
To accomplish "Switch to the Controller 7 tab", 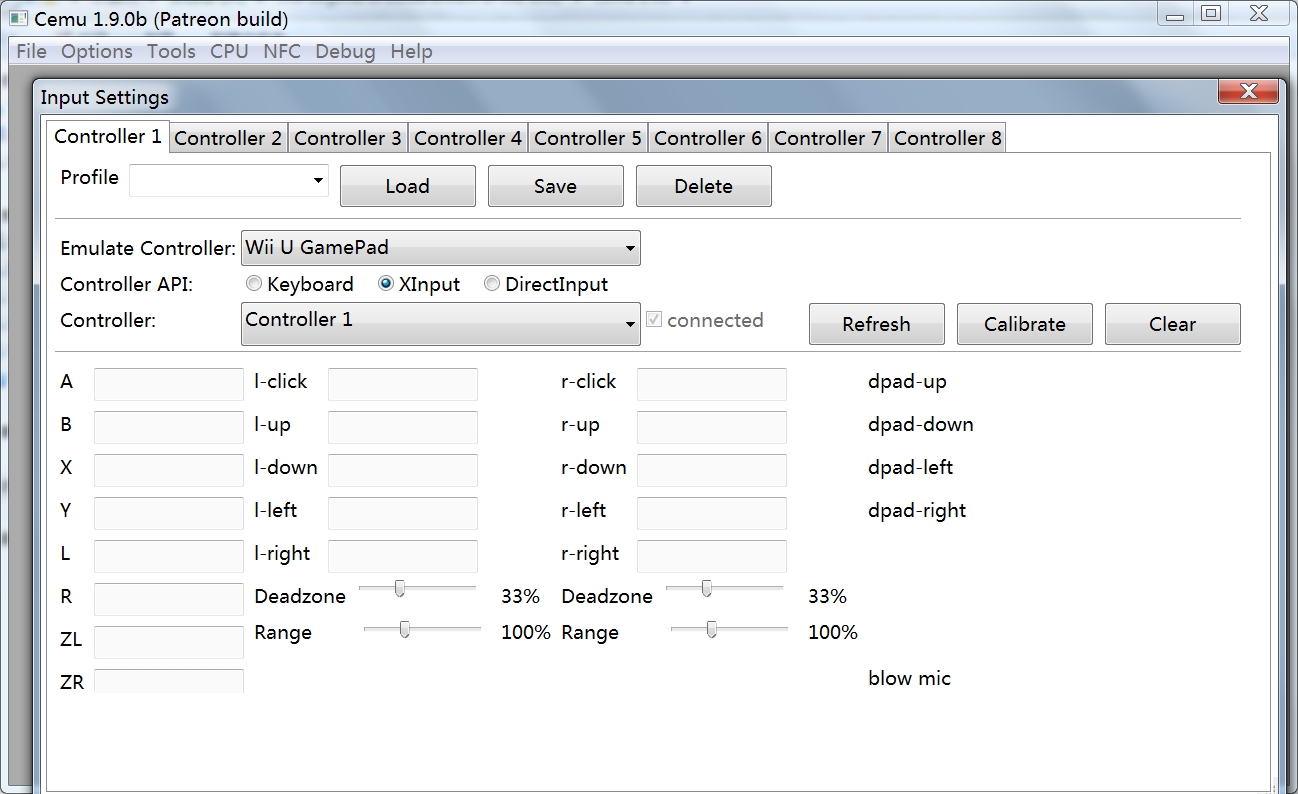I will tap(828, 138).
